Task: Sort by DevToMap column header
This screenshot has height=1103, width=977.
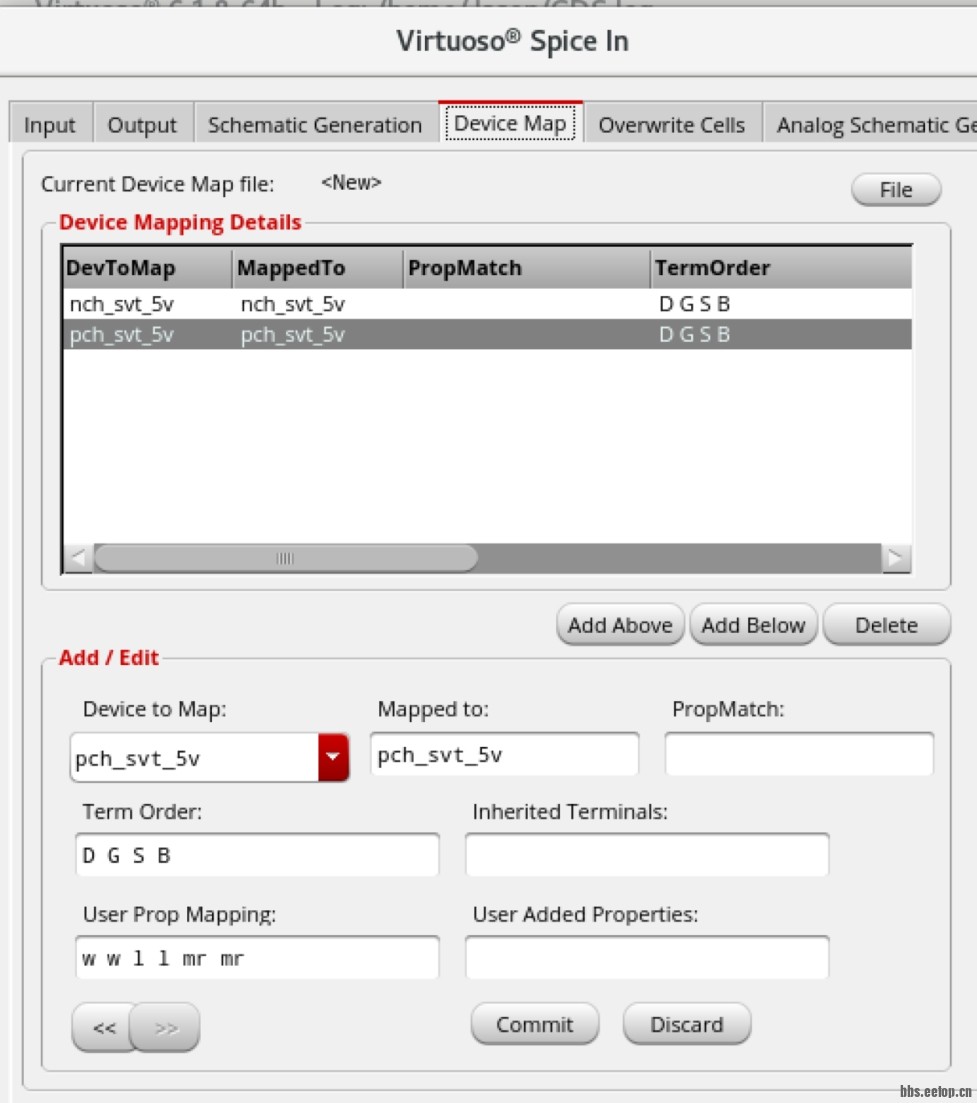Action: tap(147, 267)
